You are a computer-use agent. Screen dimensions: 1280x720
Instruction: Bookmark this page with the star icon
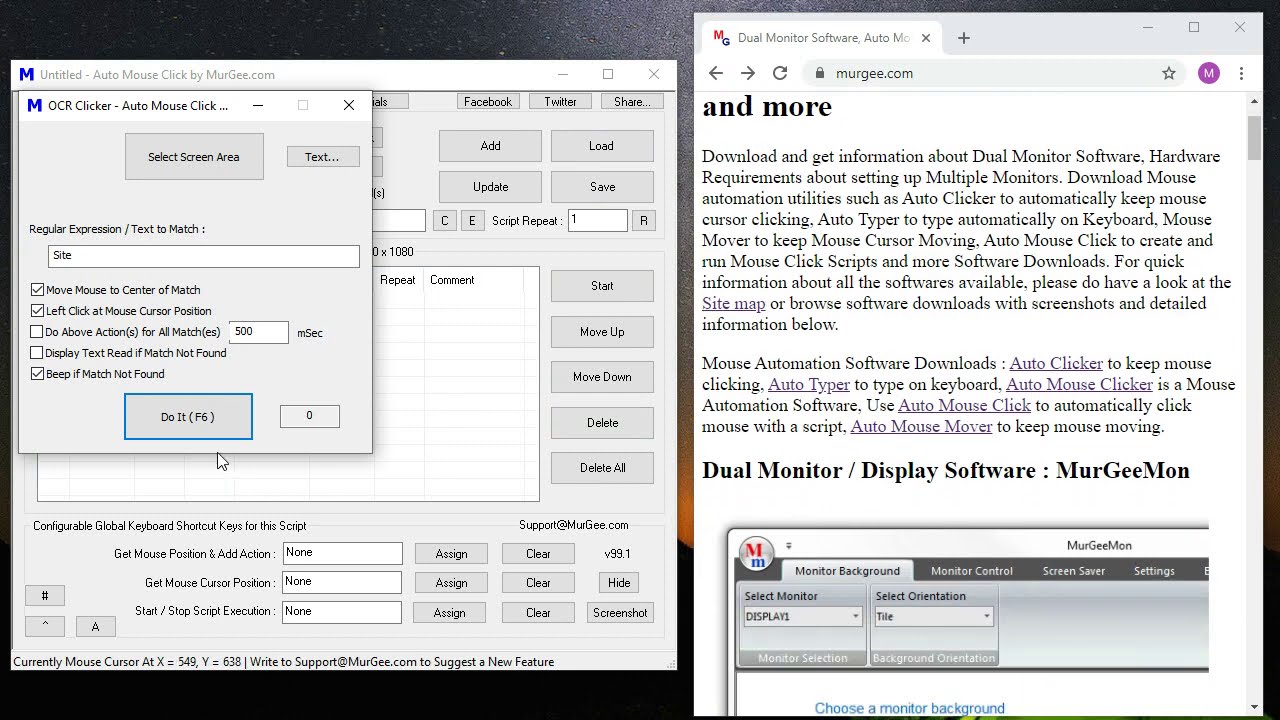click(x=1169, y=73)
